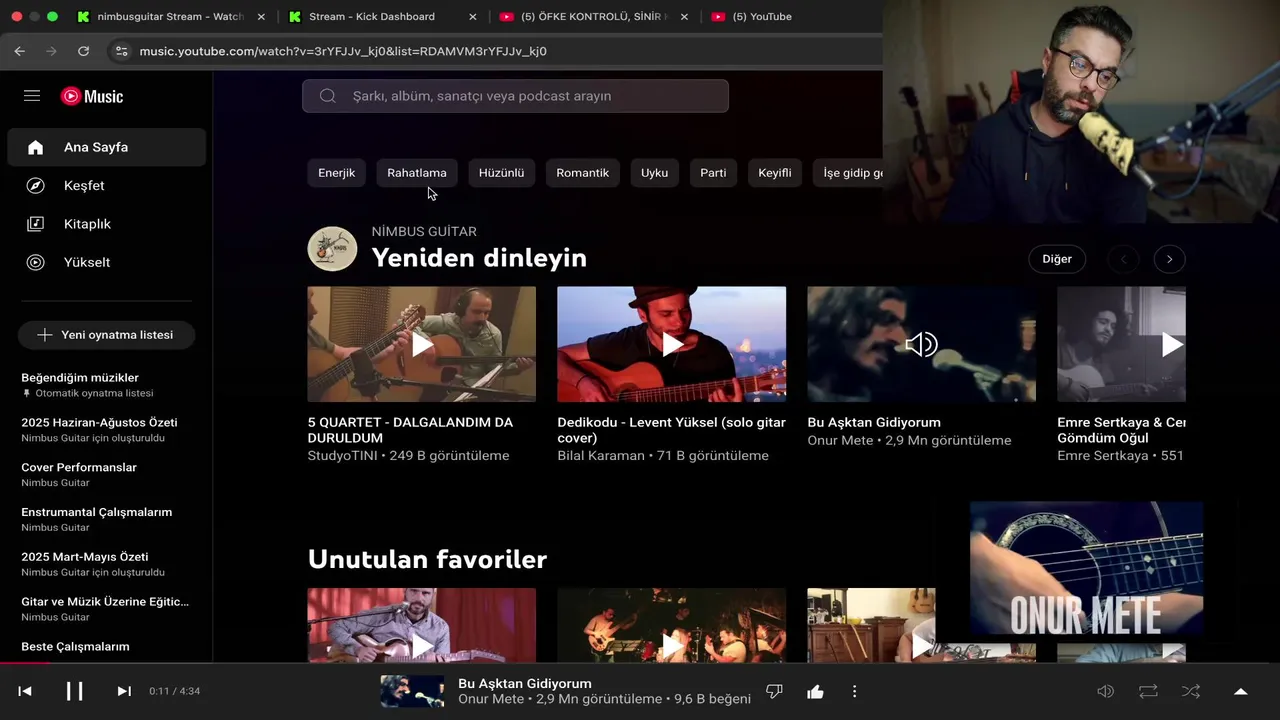
Task: Click the song progress bar in player
Action: 640,663
